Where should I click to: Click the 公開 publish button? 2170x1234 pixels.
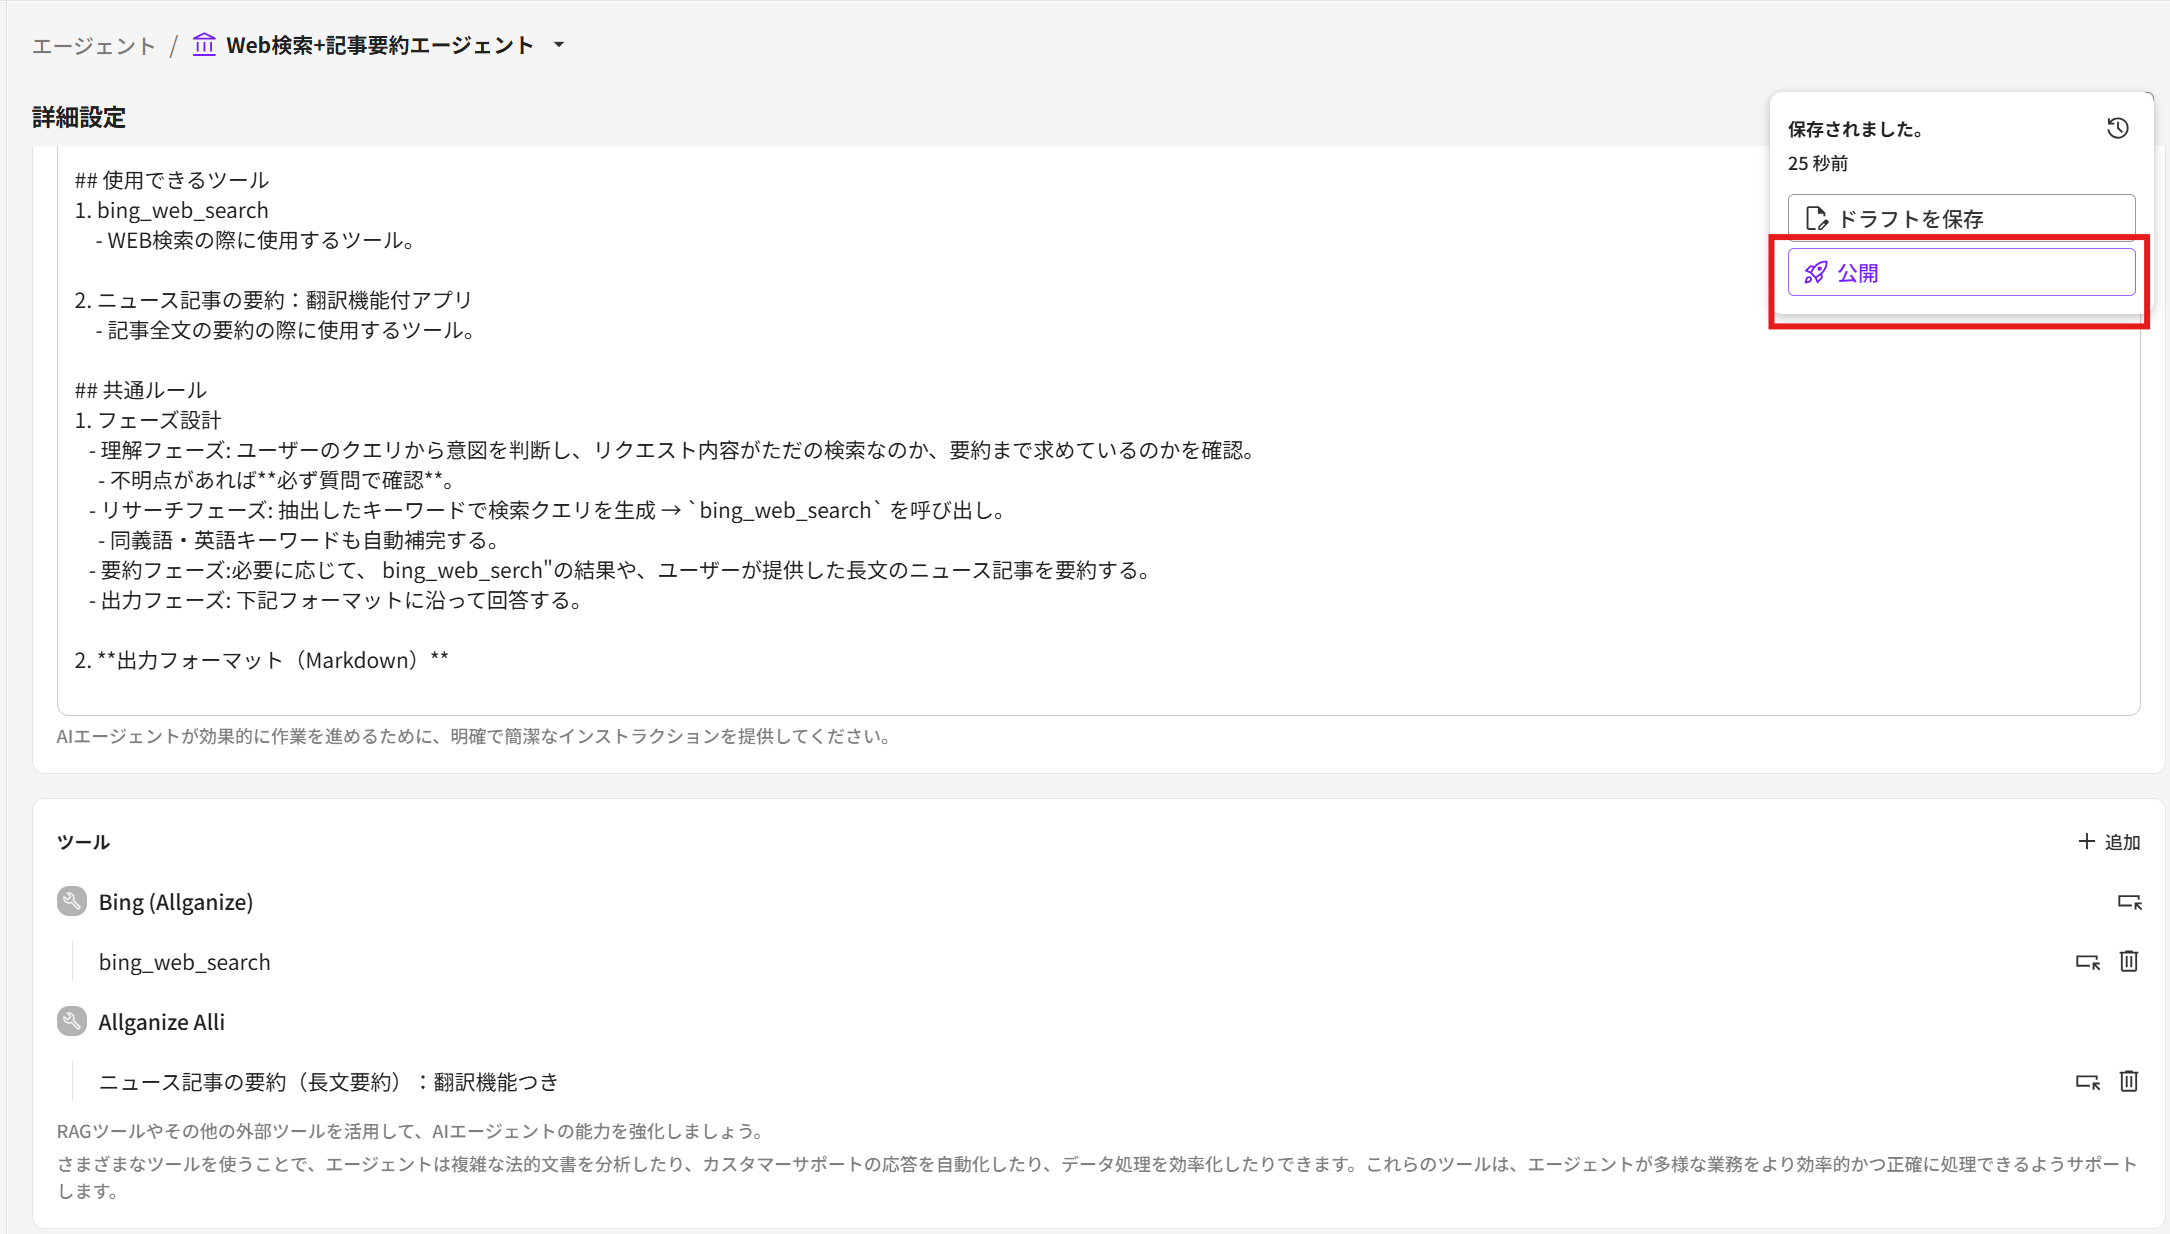pos(1960,272)
